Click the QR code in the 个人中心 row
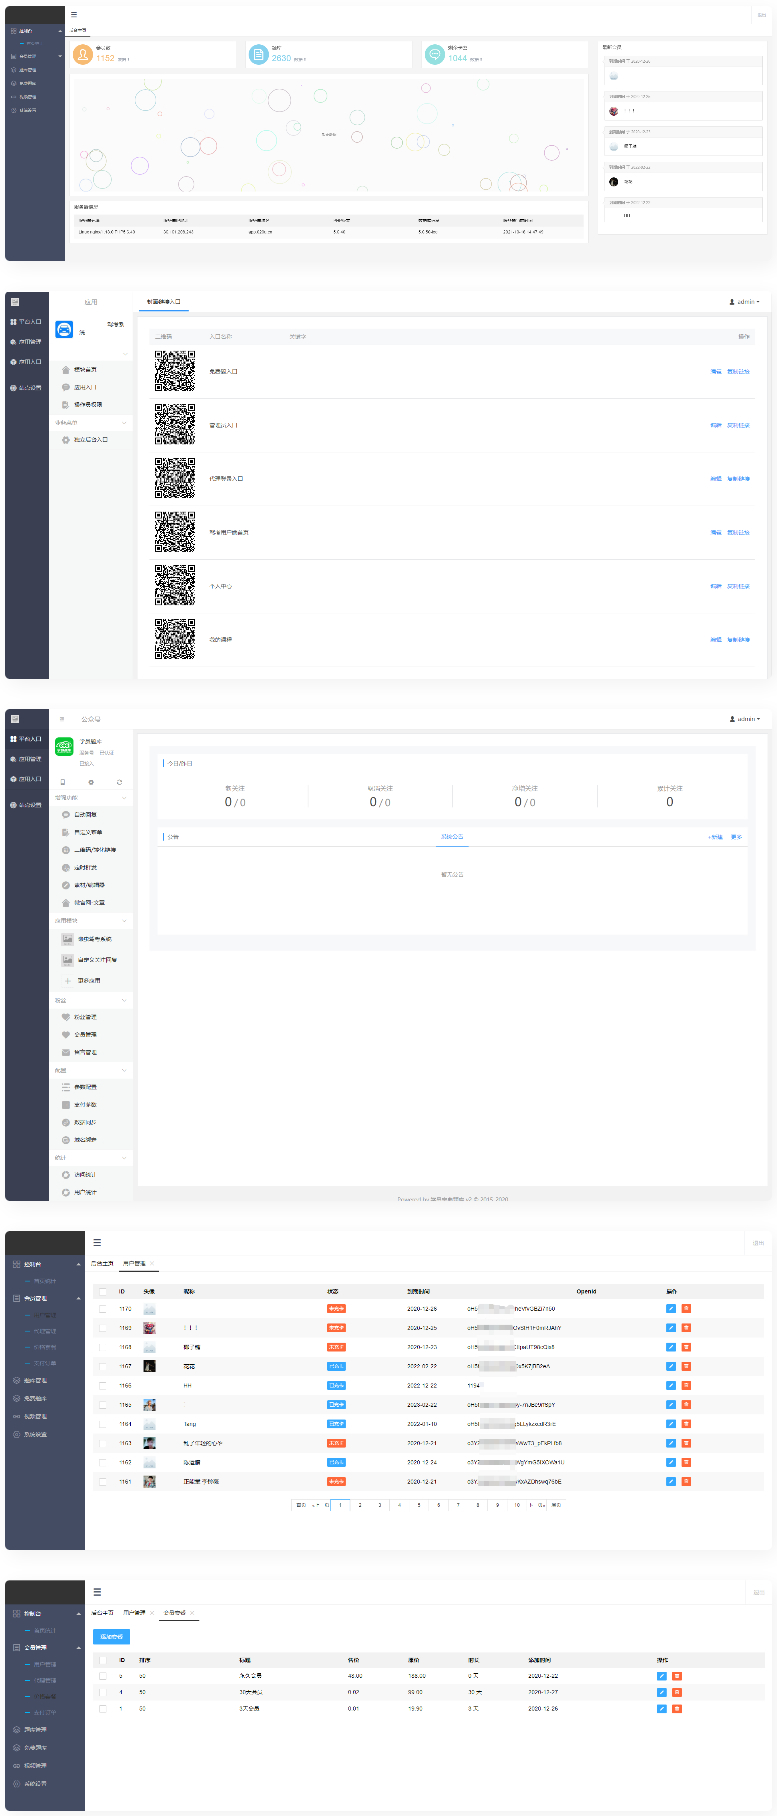777x1816 pixels. (x=175, y=585)
